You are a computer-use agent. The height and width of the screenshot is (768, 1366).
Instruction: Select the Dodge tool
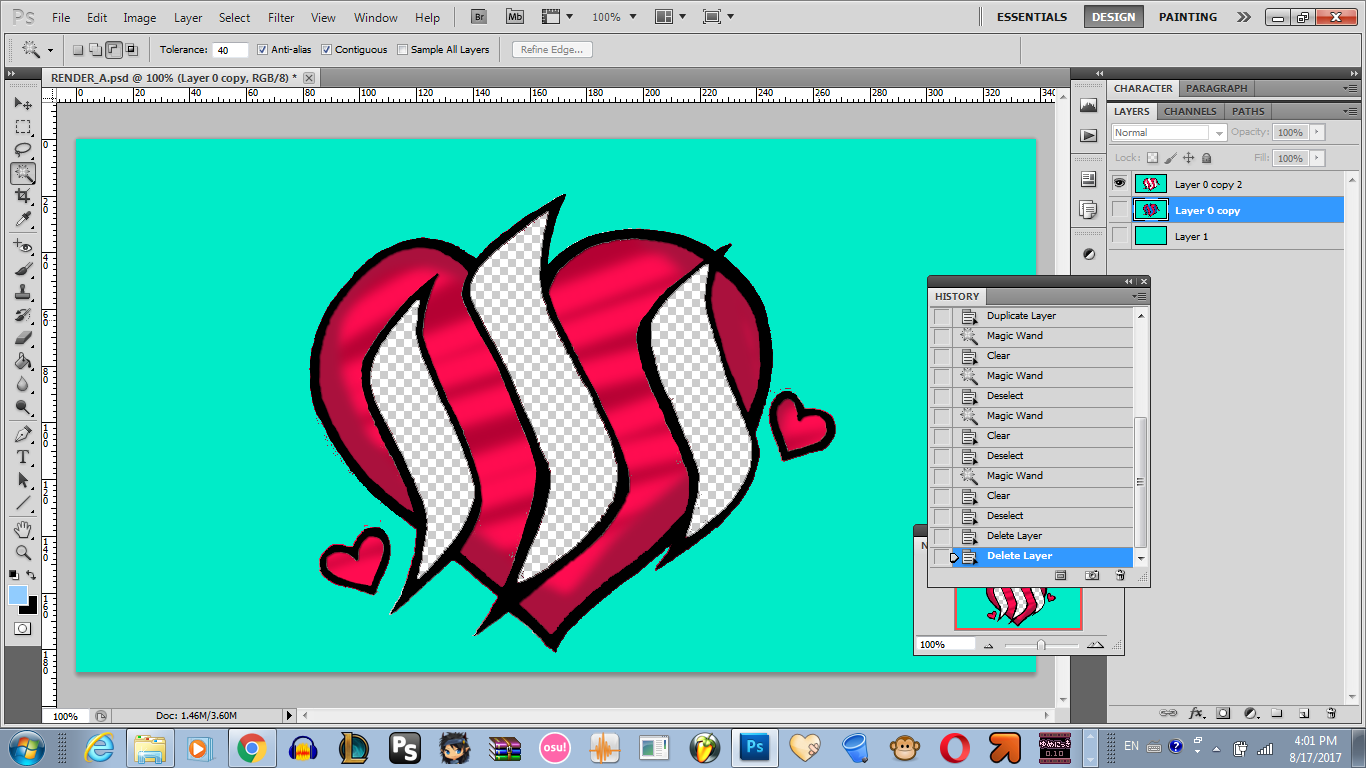coord(23,407)
